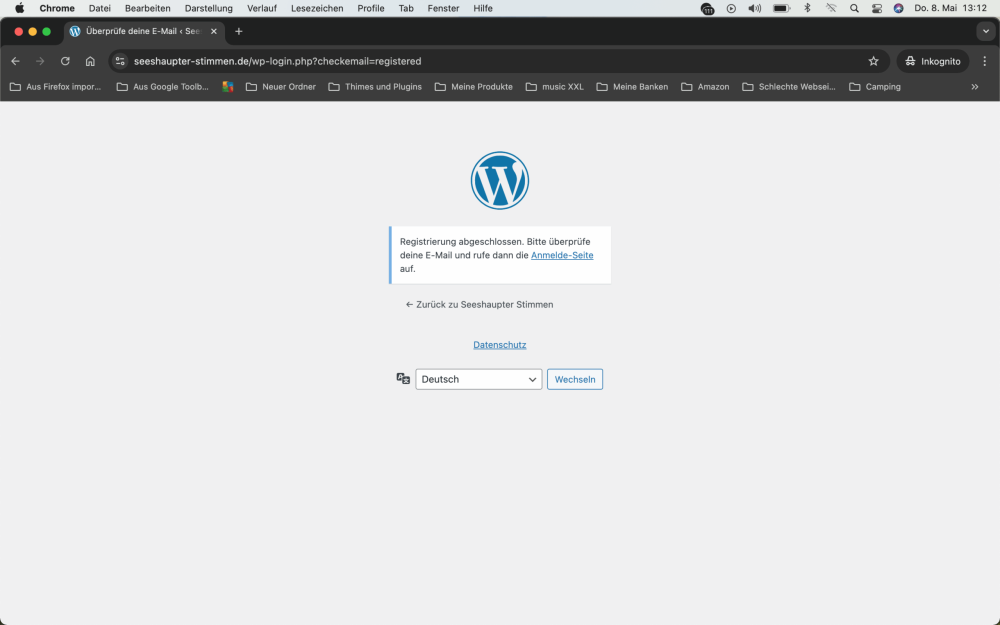Open the Neuer Ordner bookmarks folder
This screenshot has height=625, width=1000.
point(281,87)
